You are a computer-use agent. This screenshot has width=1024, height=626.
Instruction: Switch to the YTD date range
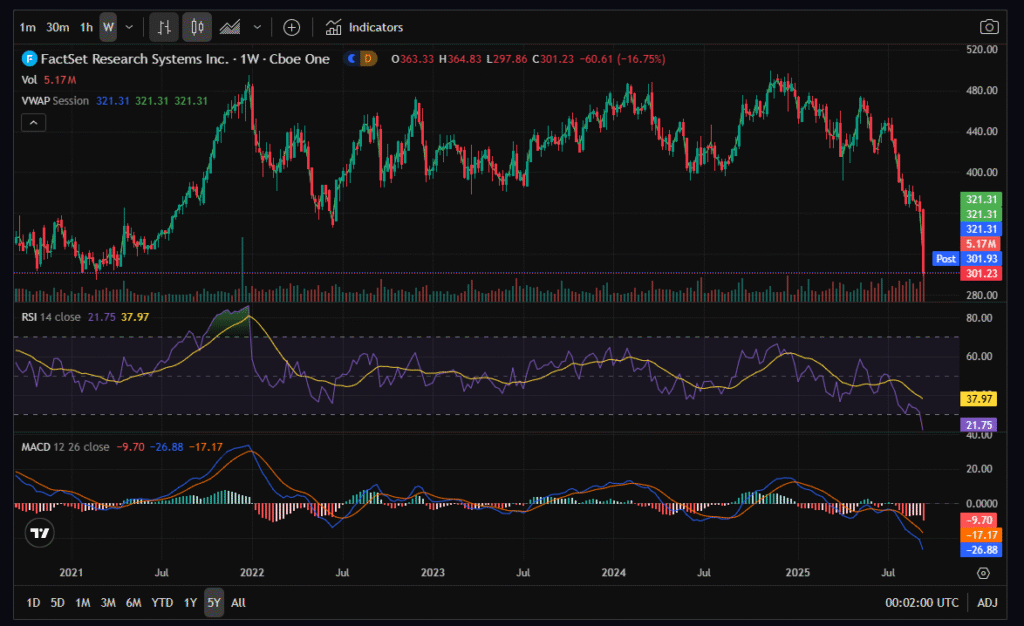[x=162, y=603]
